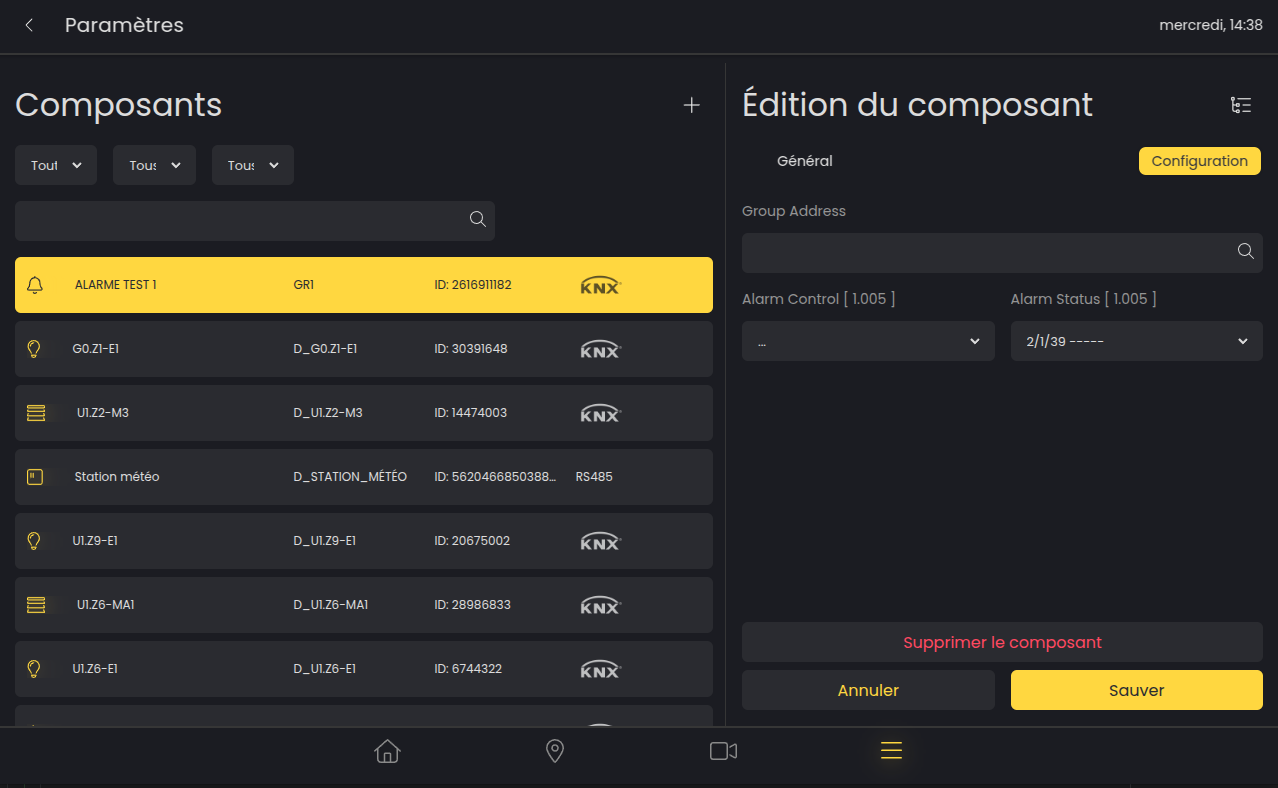Click the search magnifier in components search

477,220
